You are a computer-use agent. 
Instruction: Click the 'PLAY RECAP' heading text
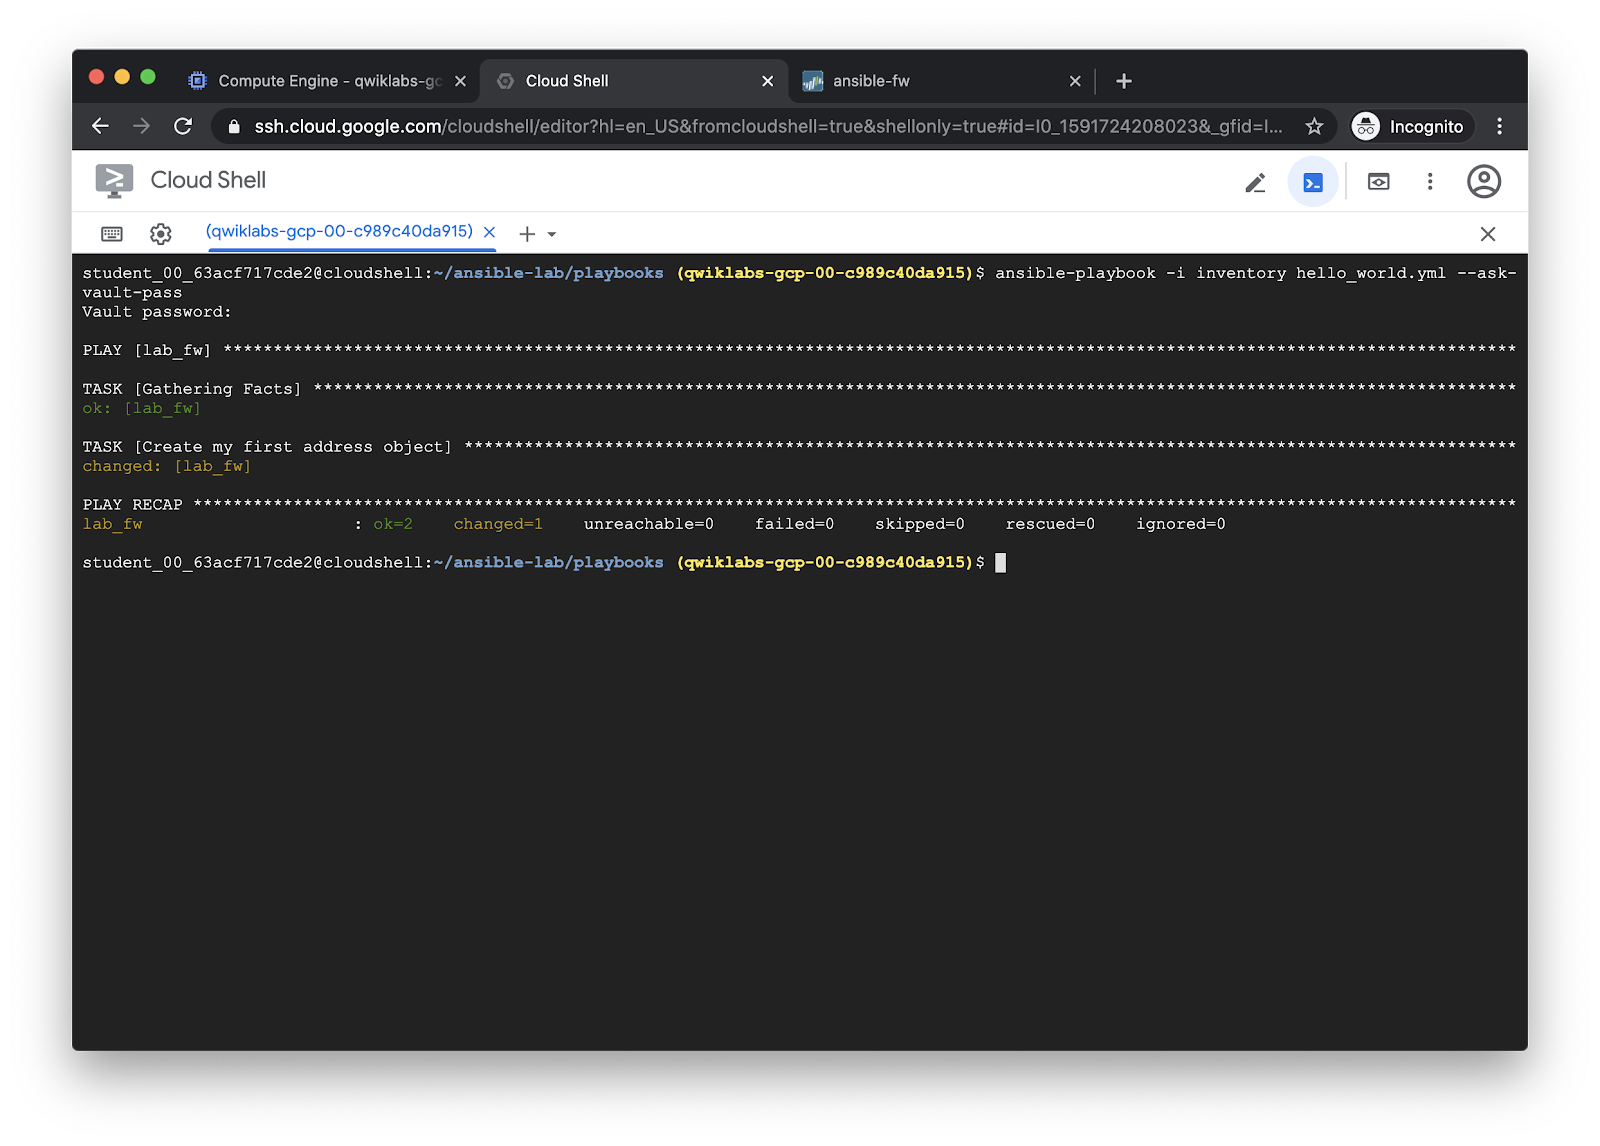[132, 505]
